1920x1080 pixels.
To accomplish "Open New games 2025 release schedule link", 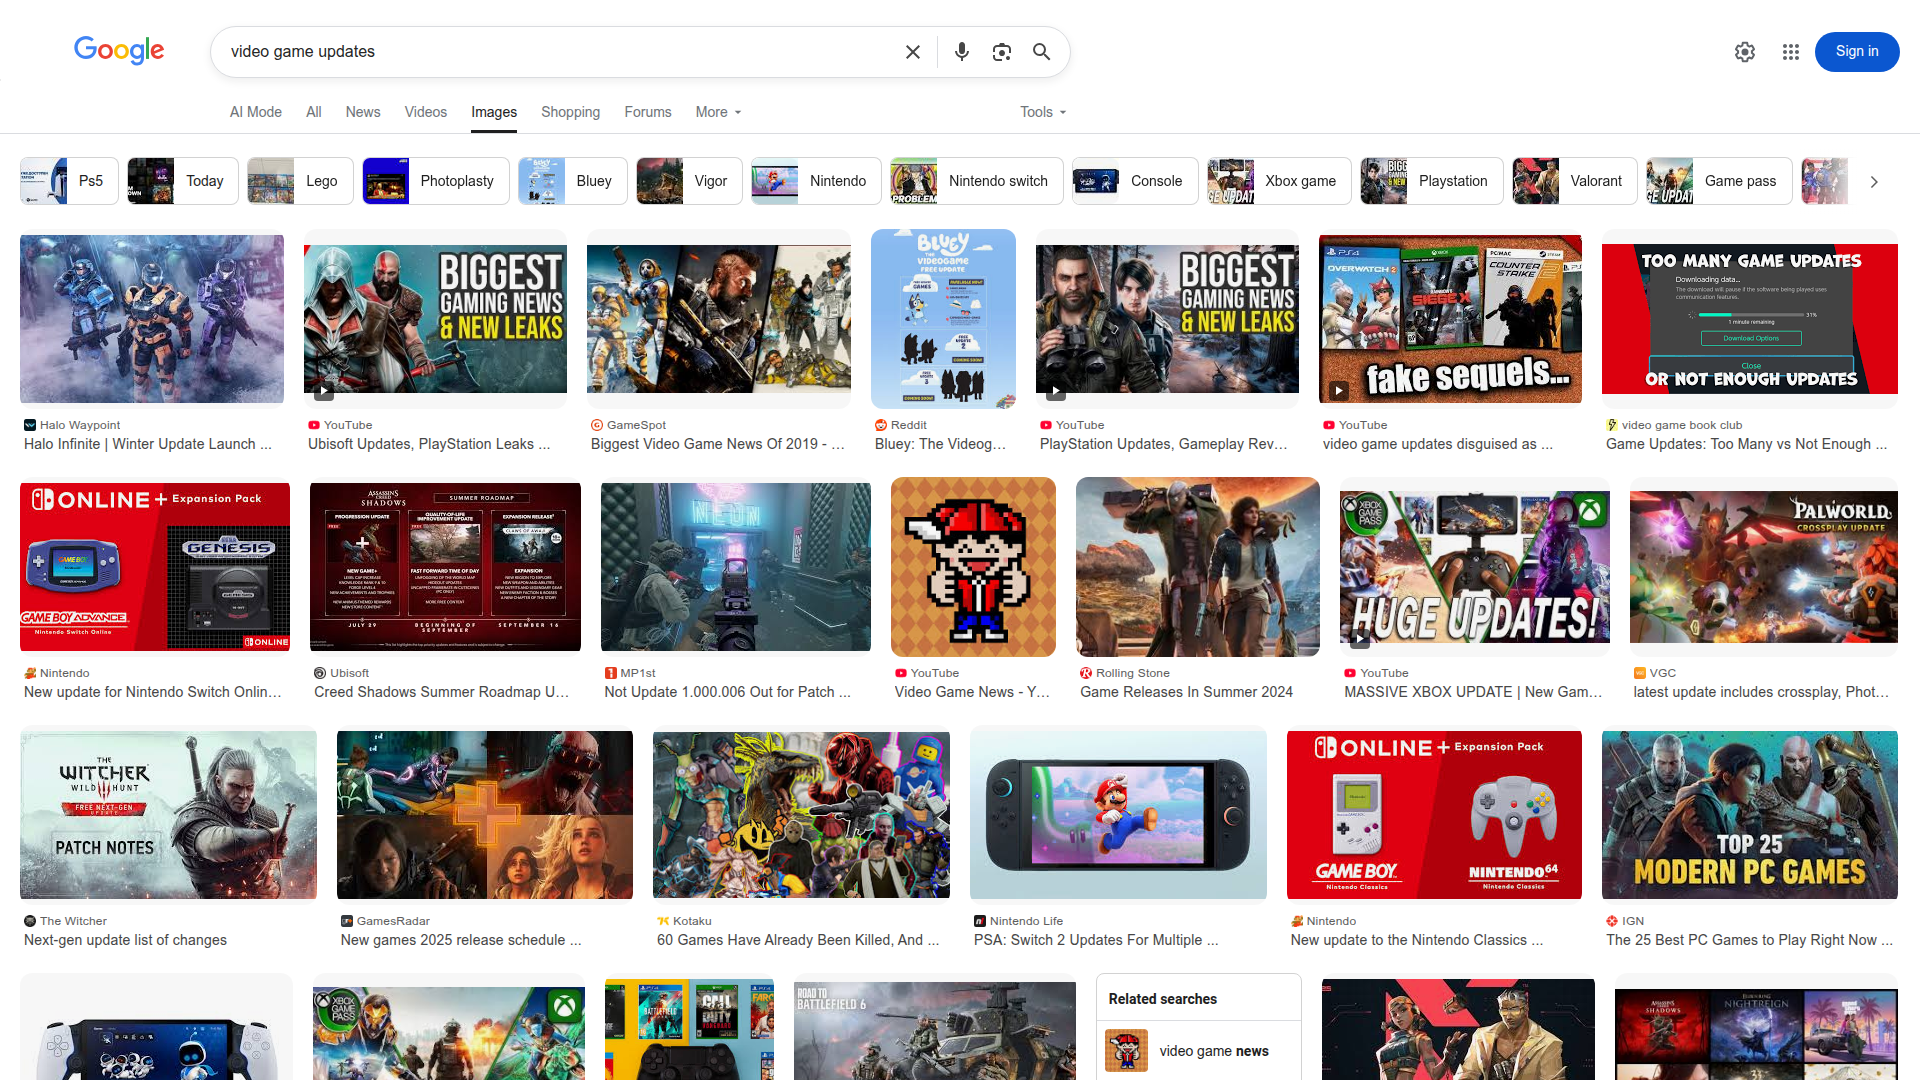I will (x=461, y=940).
